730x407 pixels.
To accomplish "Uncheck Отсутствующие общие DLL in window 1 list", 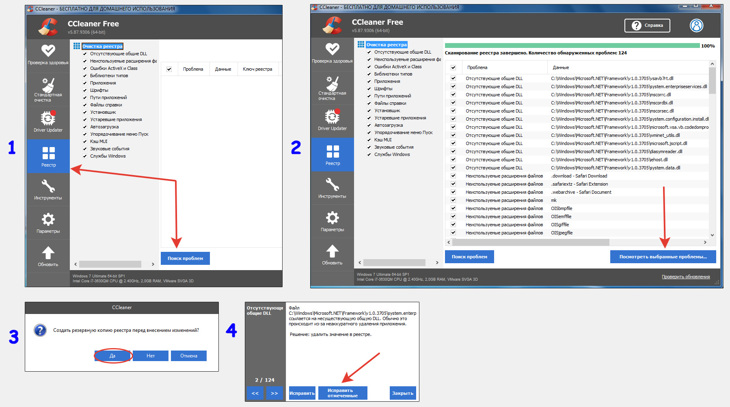I will pos(85,54).
